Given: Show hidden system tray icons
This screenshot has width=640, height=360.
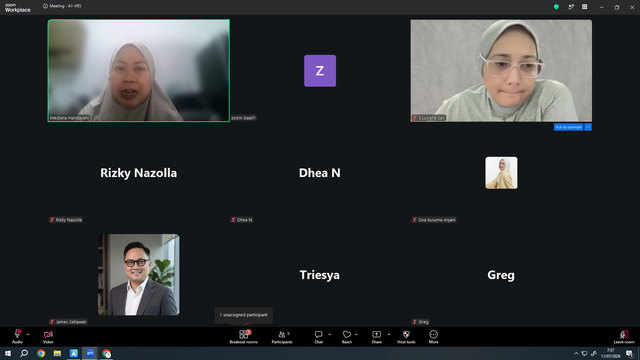Looking at the screenshot, I should click(576, 353).
